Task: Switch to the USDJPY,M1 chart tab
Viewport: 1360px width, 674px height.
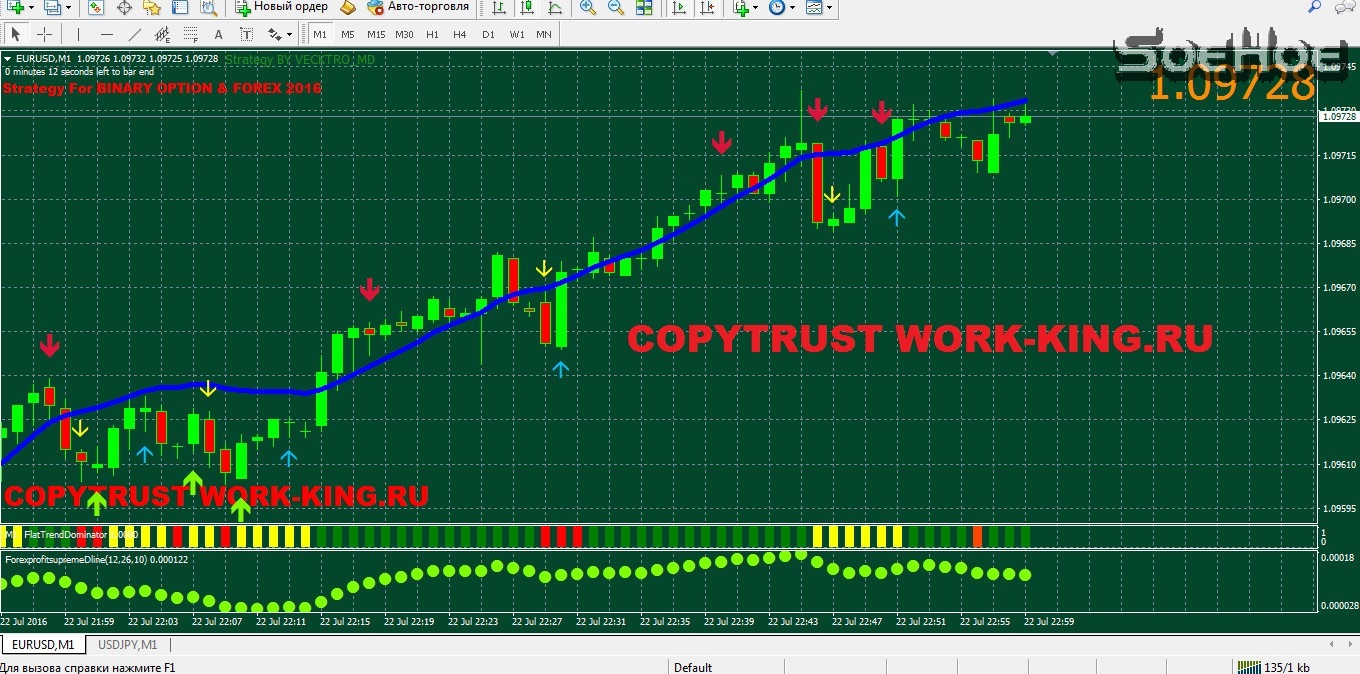Action: [127, 645]
